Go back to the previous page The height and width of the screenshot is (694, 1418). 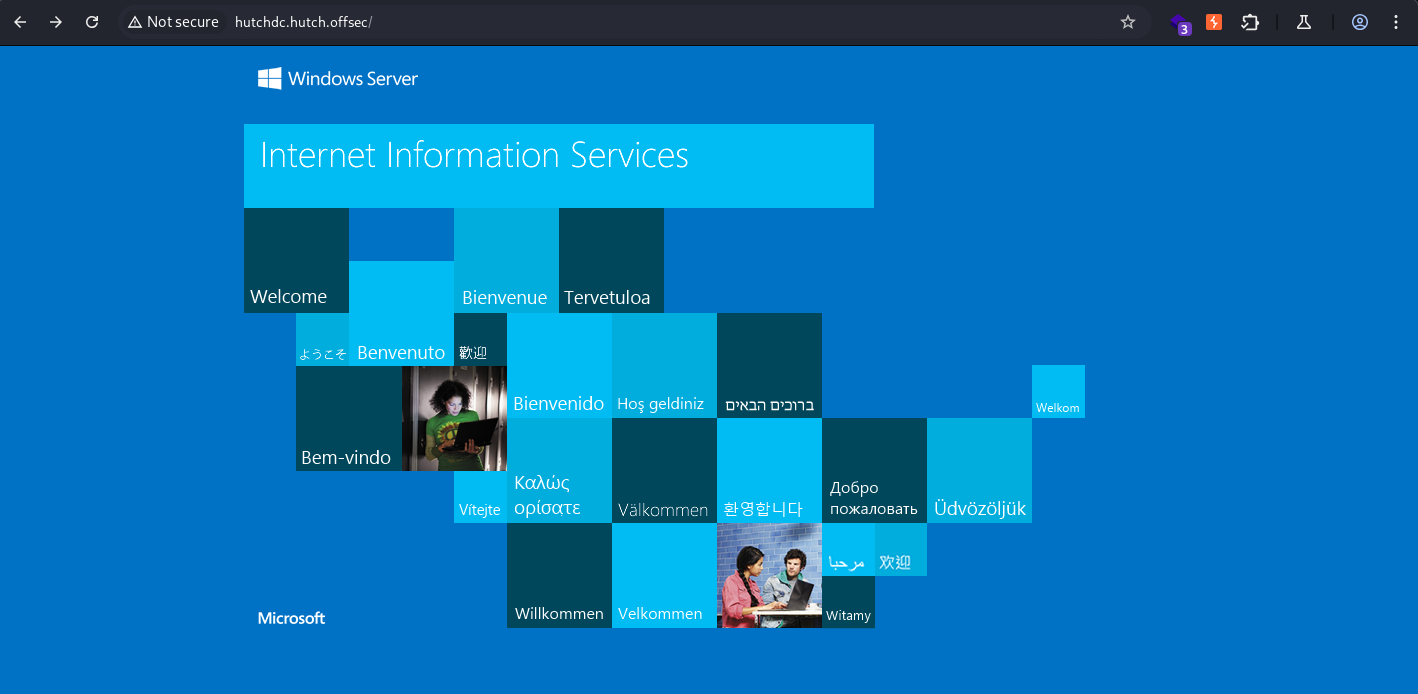(x=20, y=22)
